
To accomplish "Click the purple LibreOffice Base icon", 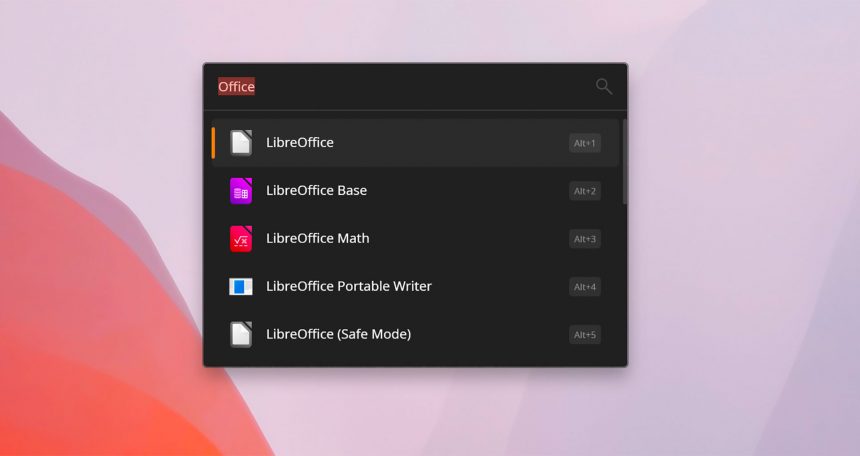I will (241, 190).
